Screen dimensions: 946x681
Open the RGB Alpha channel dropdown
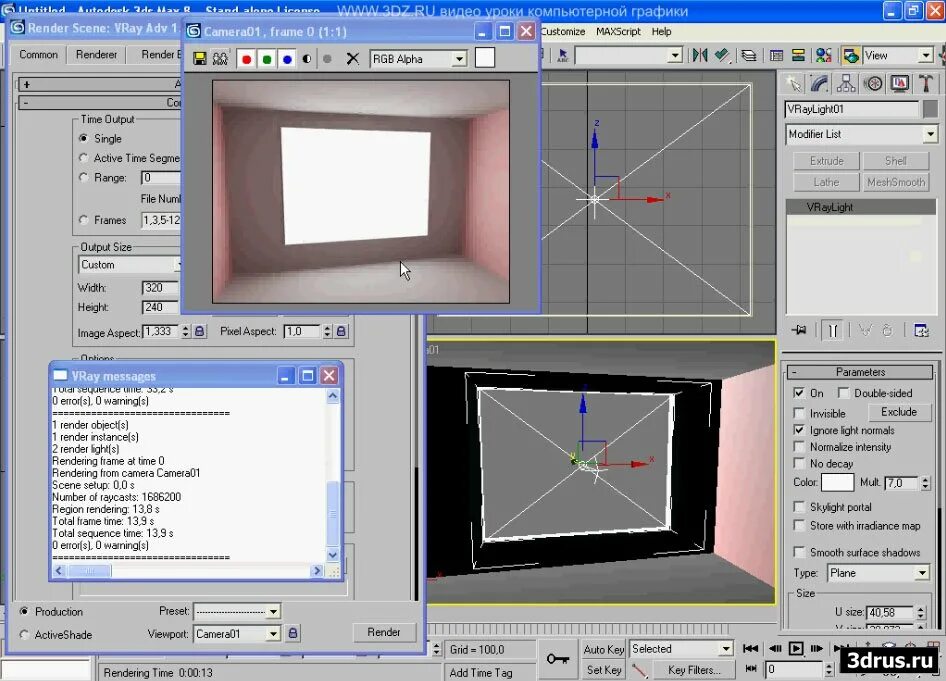[458, 58]
